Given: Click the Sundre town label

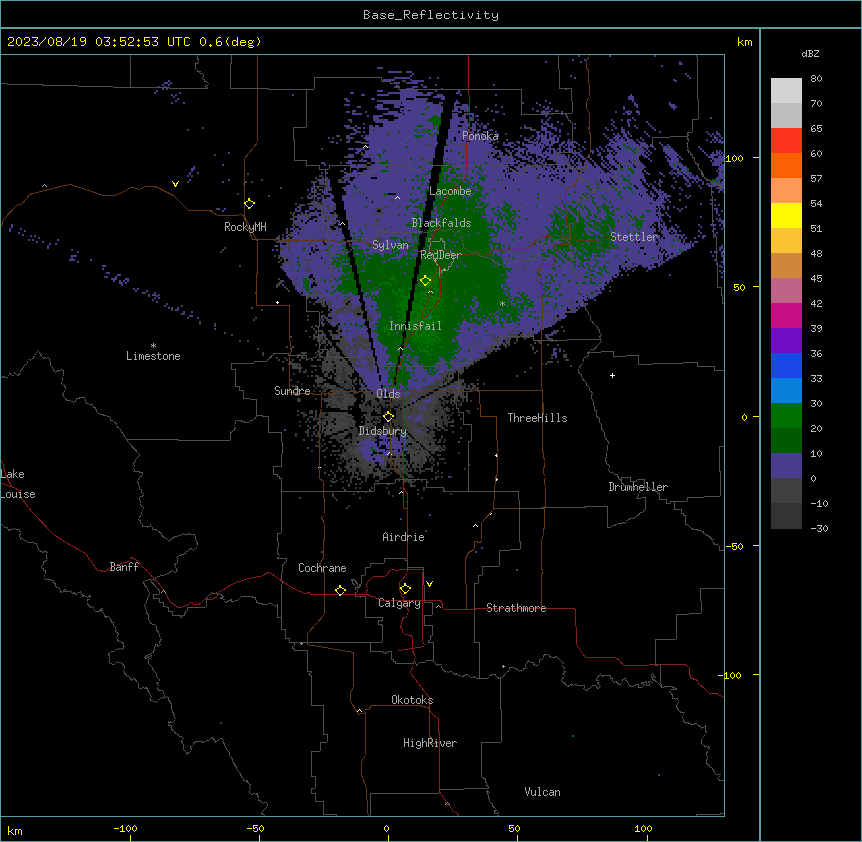Looking at the screenshot, I should click(x=292, y=391).
